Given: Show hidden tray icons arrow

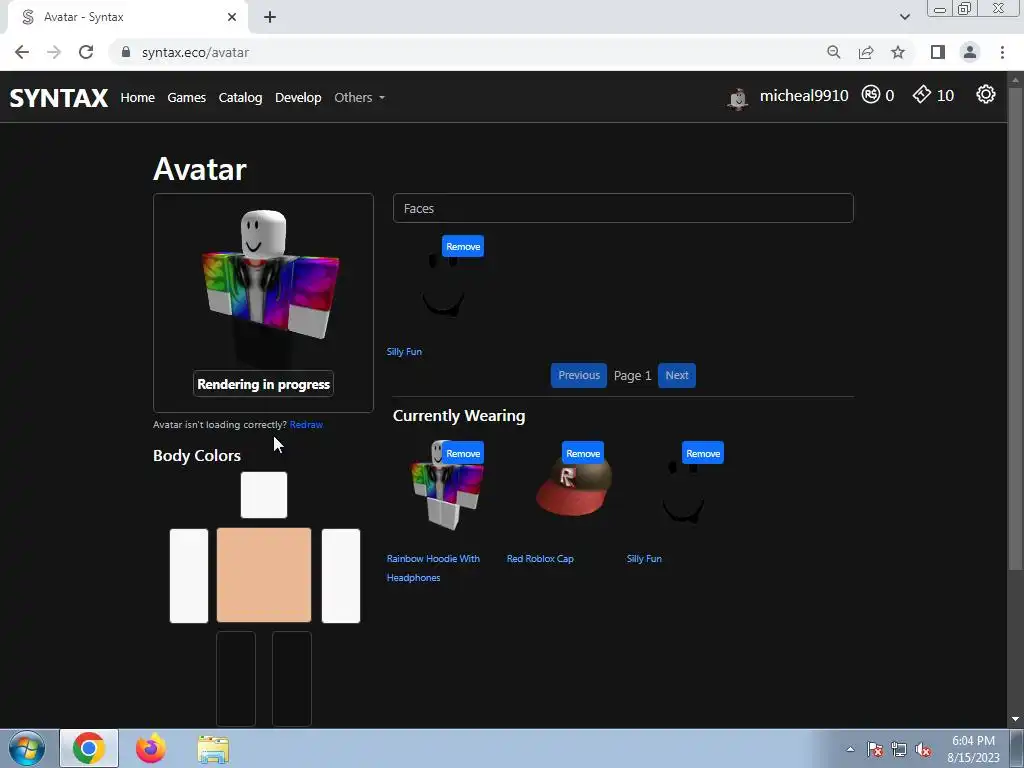Looking at the screenshot, I should 850,750.
